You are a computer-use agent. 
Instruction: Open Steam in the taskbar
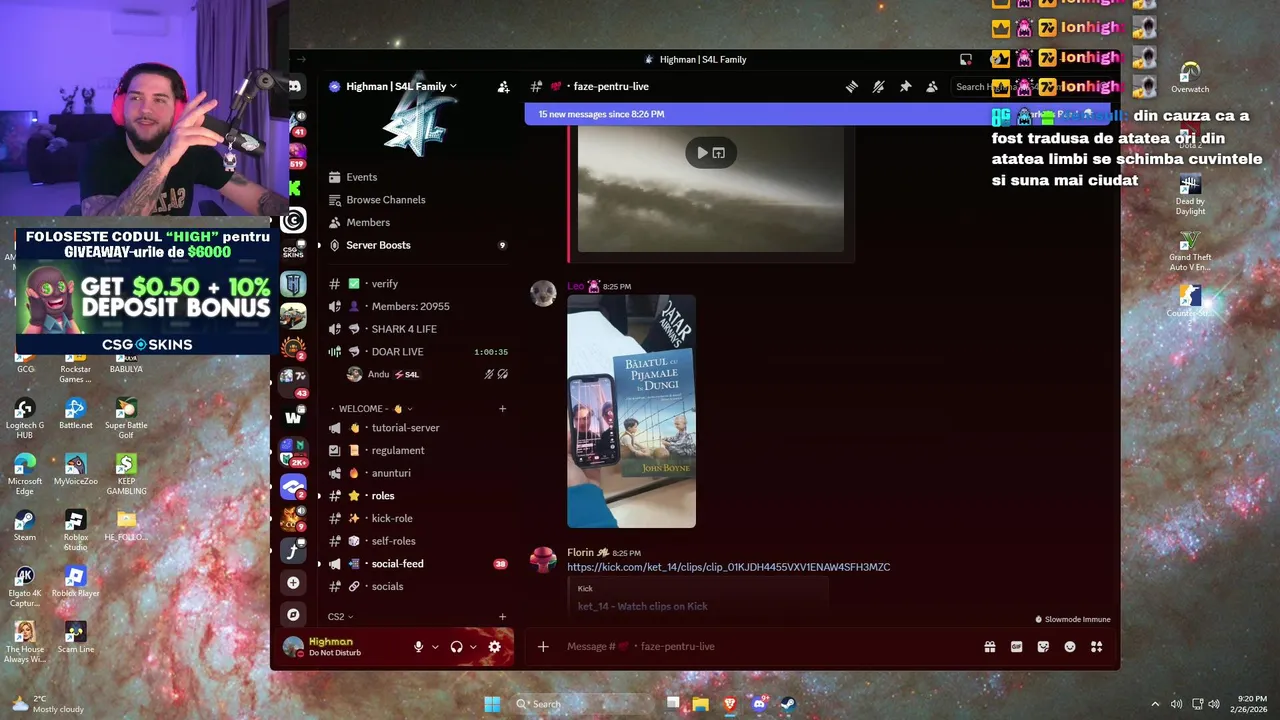pos(788,704)
